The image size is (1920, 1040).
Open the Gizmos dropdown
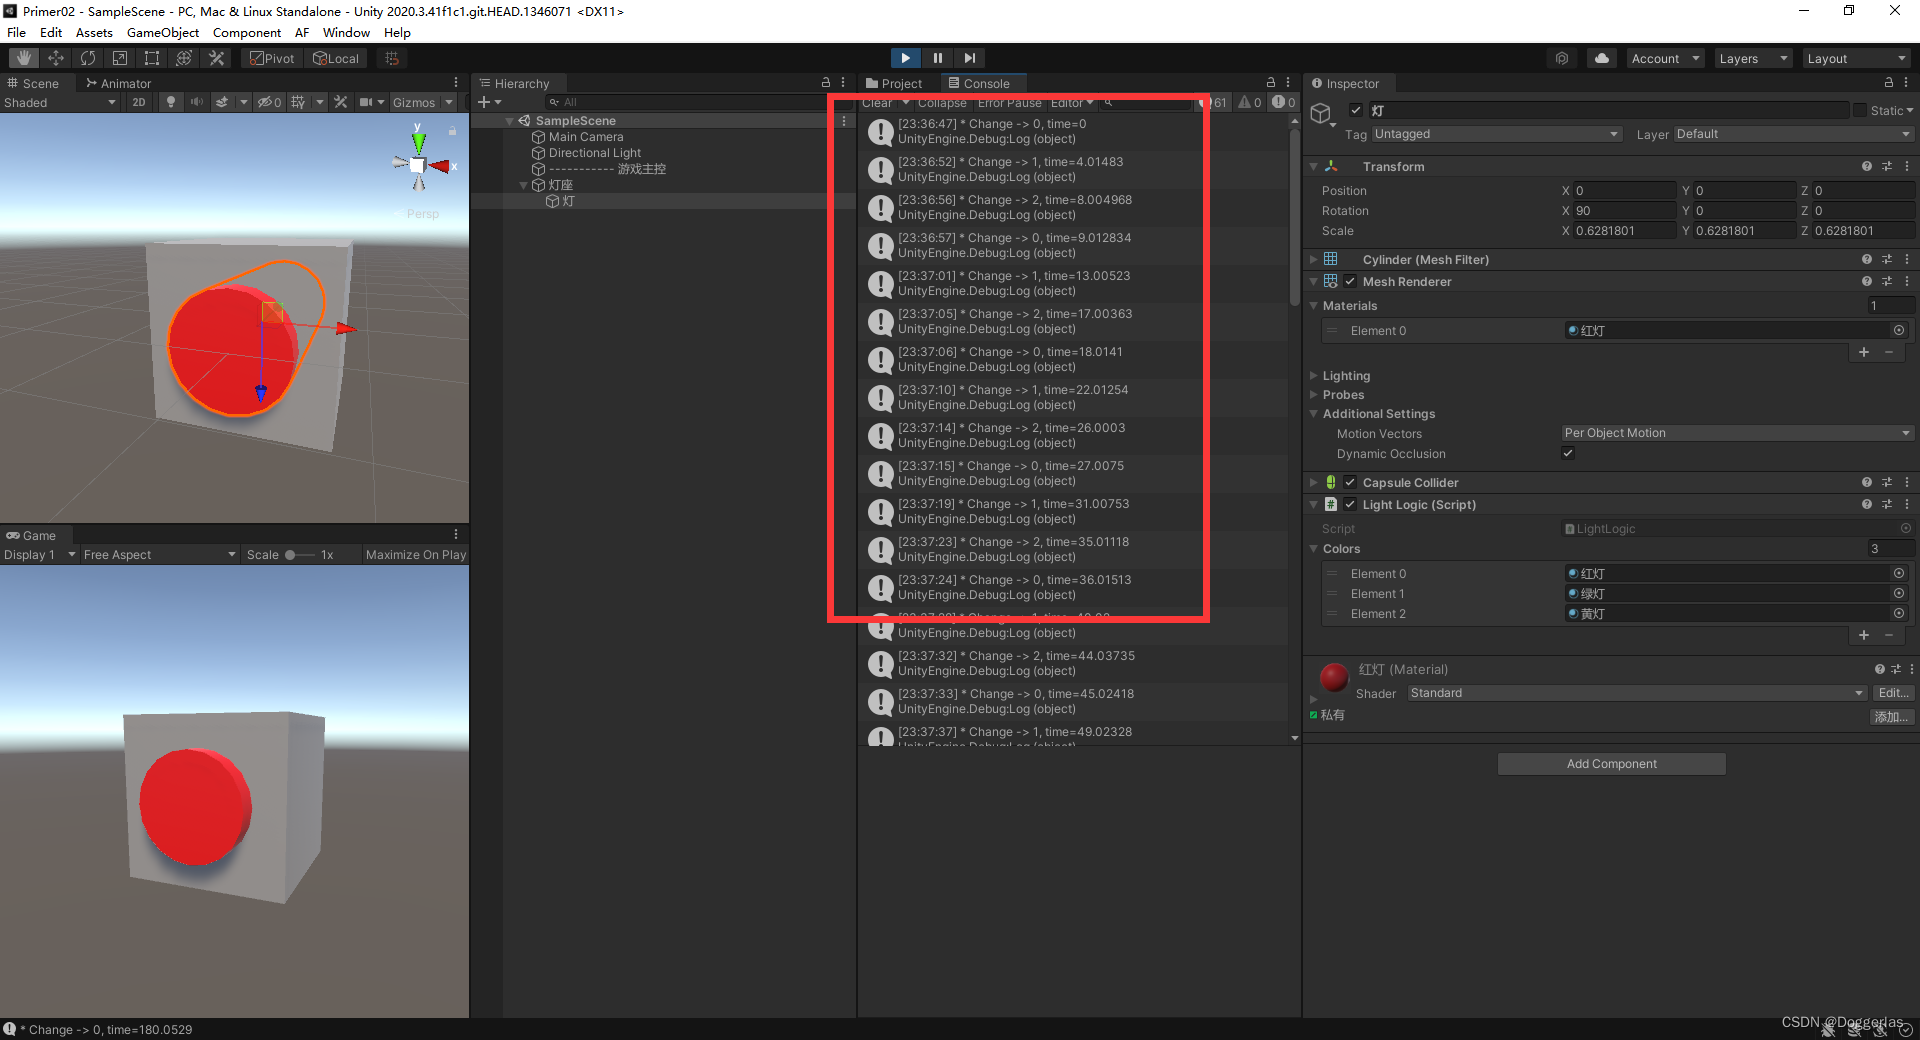(422, 102)
